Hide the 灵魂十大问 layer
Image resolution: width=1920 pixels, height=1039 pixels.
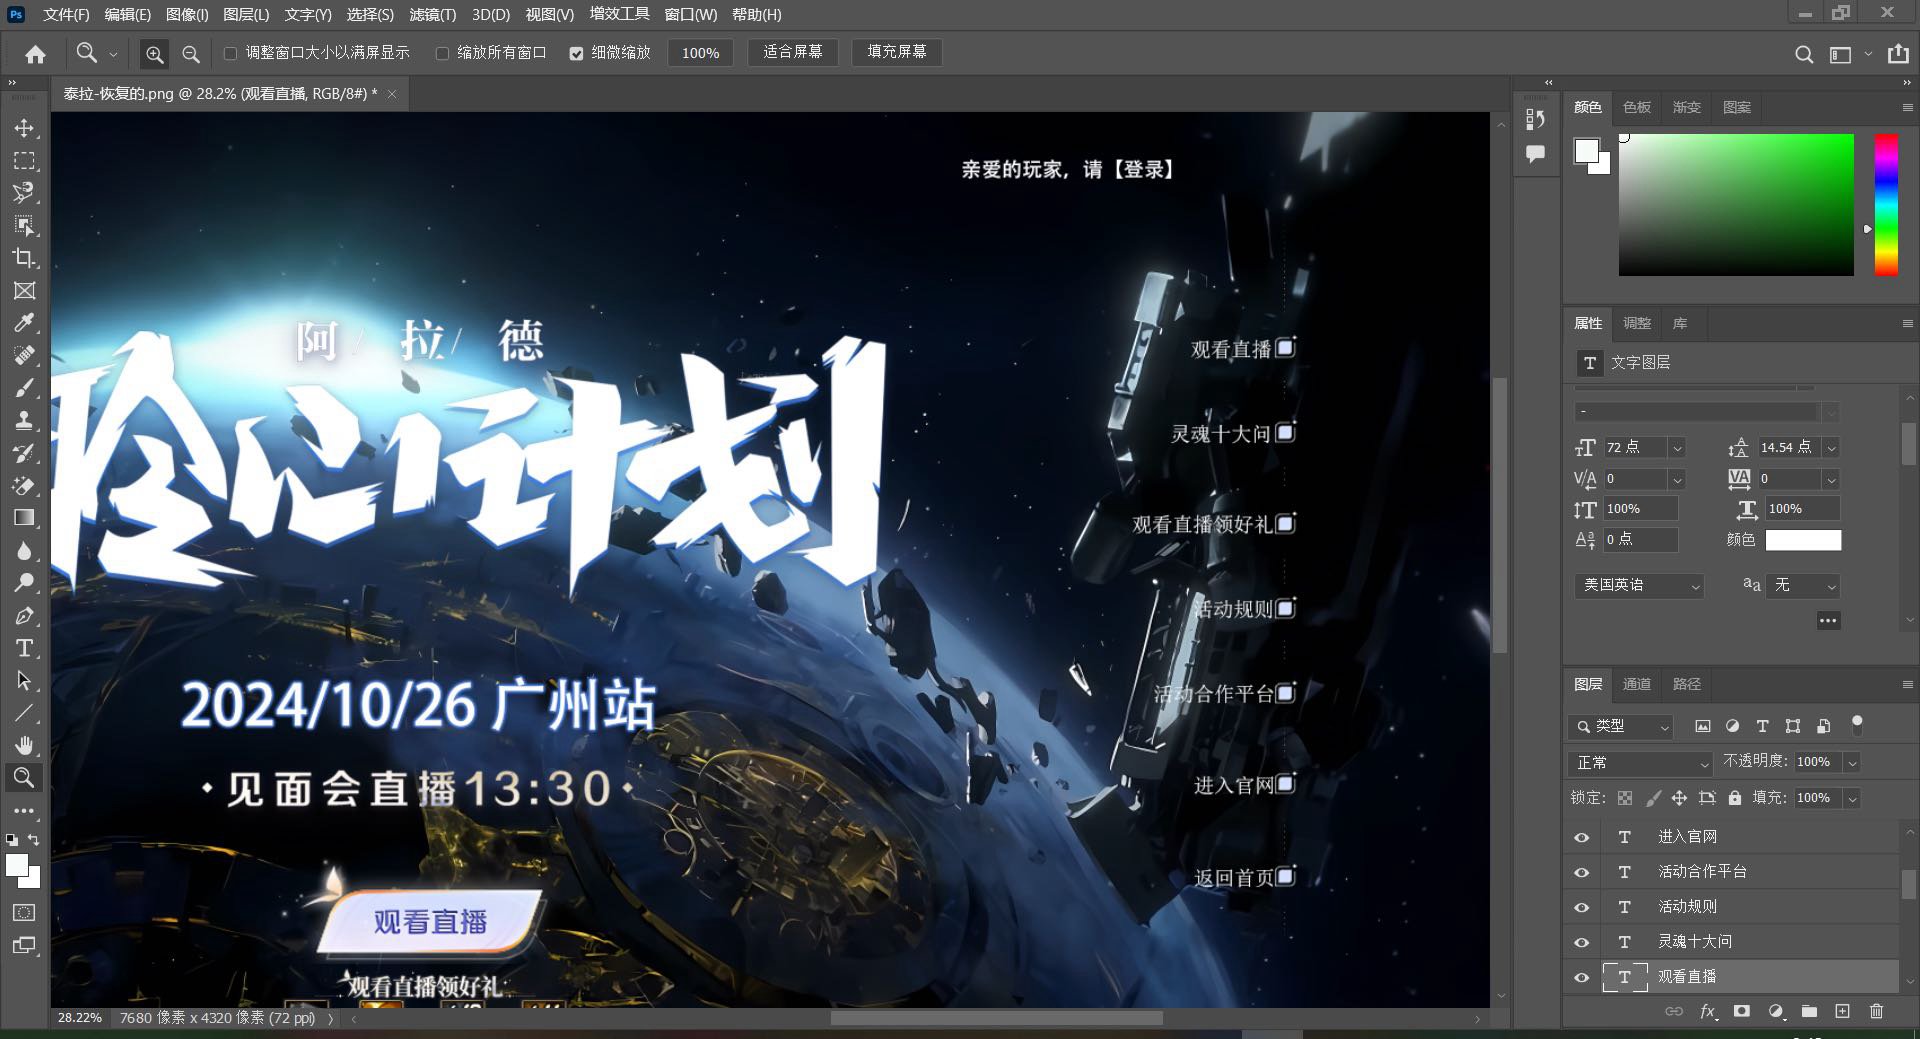point(1581,942)
